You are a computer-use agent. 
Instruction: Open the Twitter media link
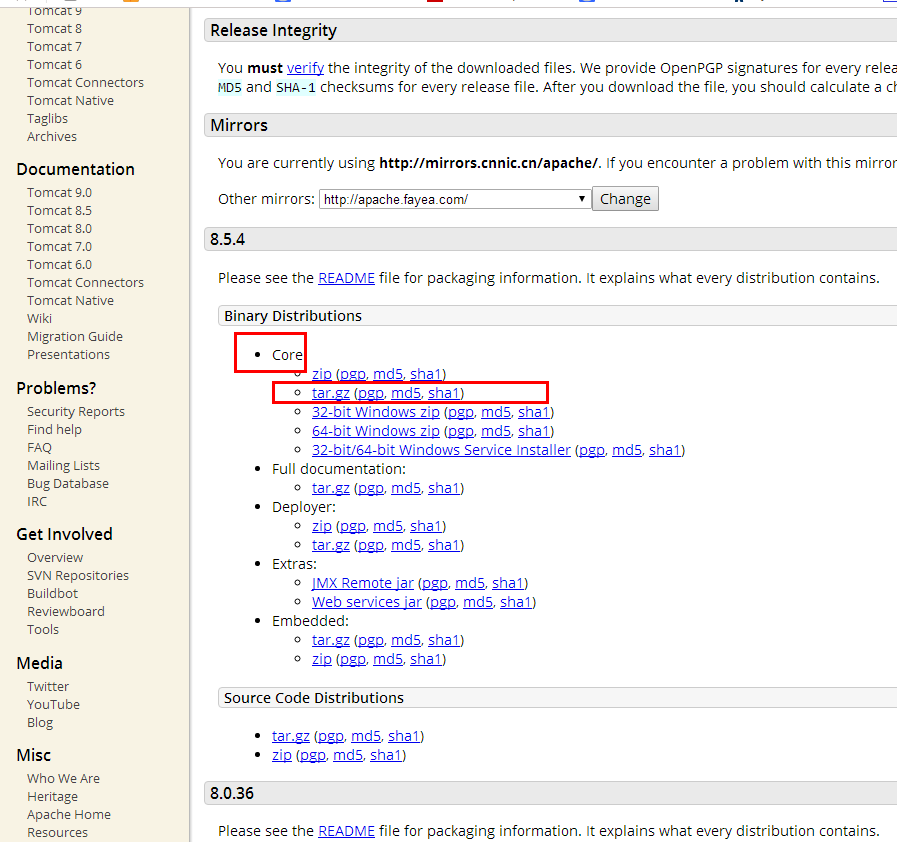(x=48, y=686)
